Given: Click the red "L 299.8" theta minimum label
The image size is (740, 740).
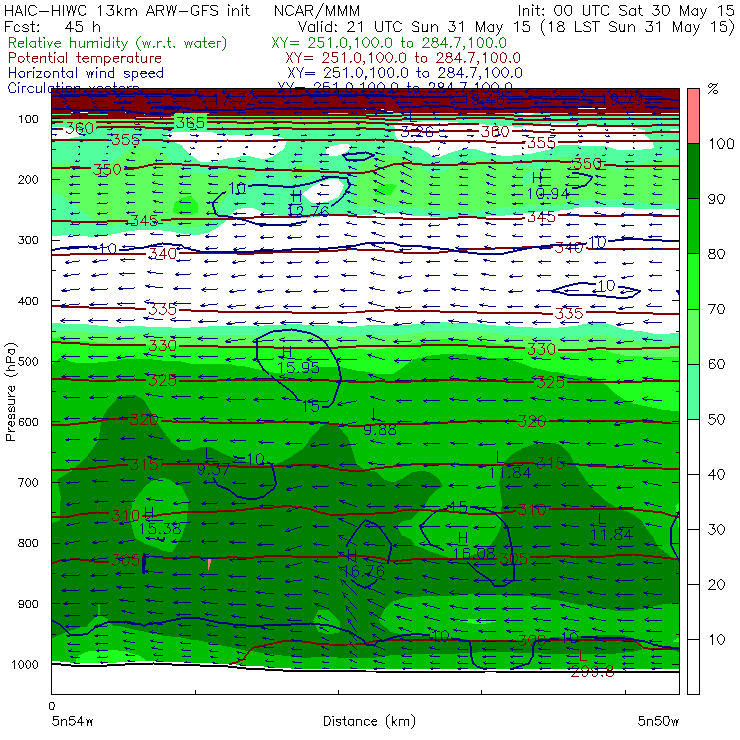Looking at the screenshot, I should point(592,664).
